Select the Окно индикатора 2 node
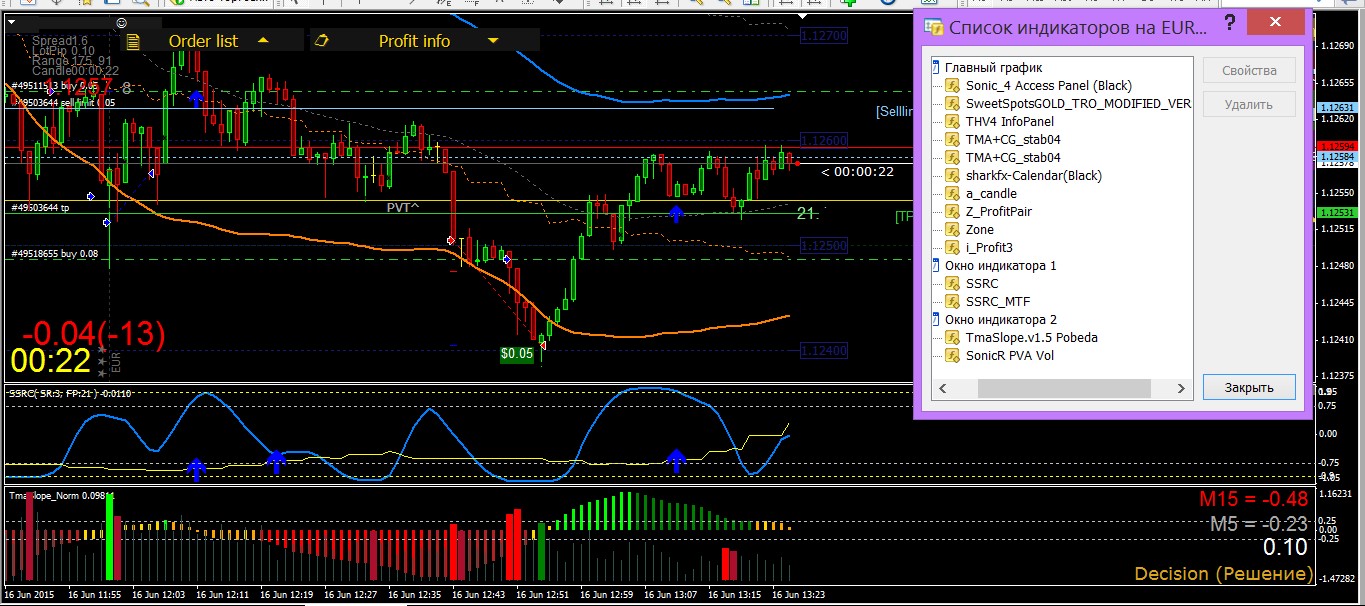 click(1000, 320)
